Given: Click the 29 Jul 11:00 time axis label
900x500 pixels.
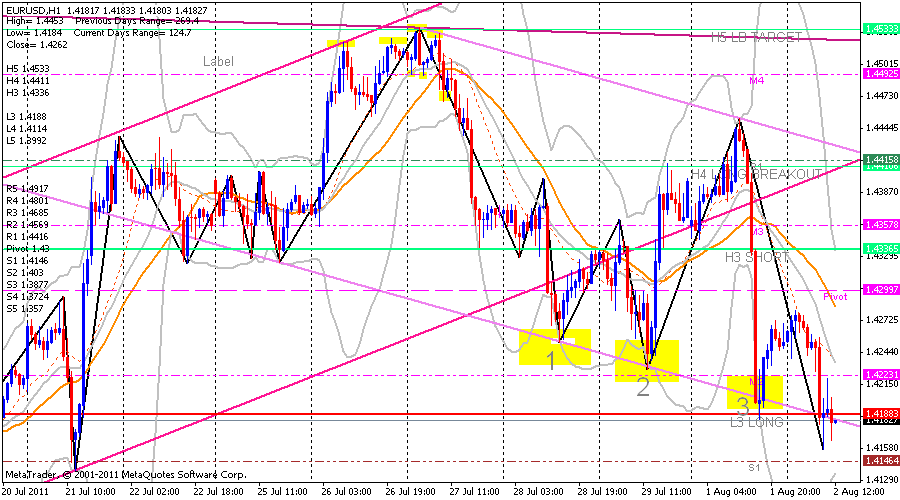Looking at the screenshot, I should (x=667, y=491).
